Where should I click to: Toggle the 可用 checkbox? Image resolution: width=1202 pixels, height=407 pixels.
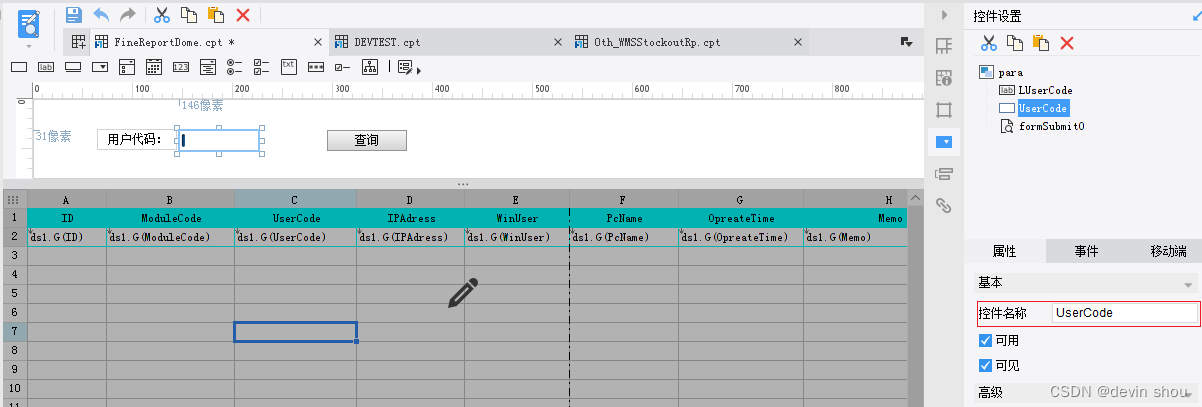point(986,340)
